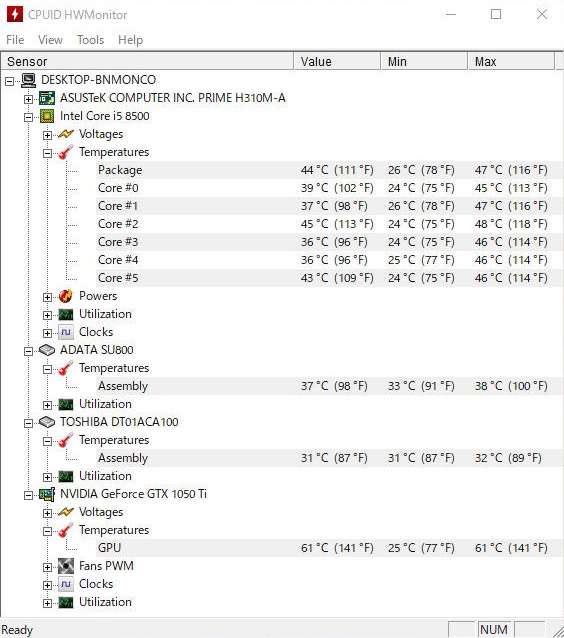564x638 pixels.
Task: Click the Powers flame icon under the CPU
Action: click(x=66, y=296)
